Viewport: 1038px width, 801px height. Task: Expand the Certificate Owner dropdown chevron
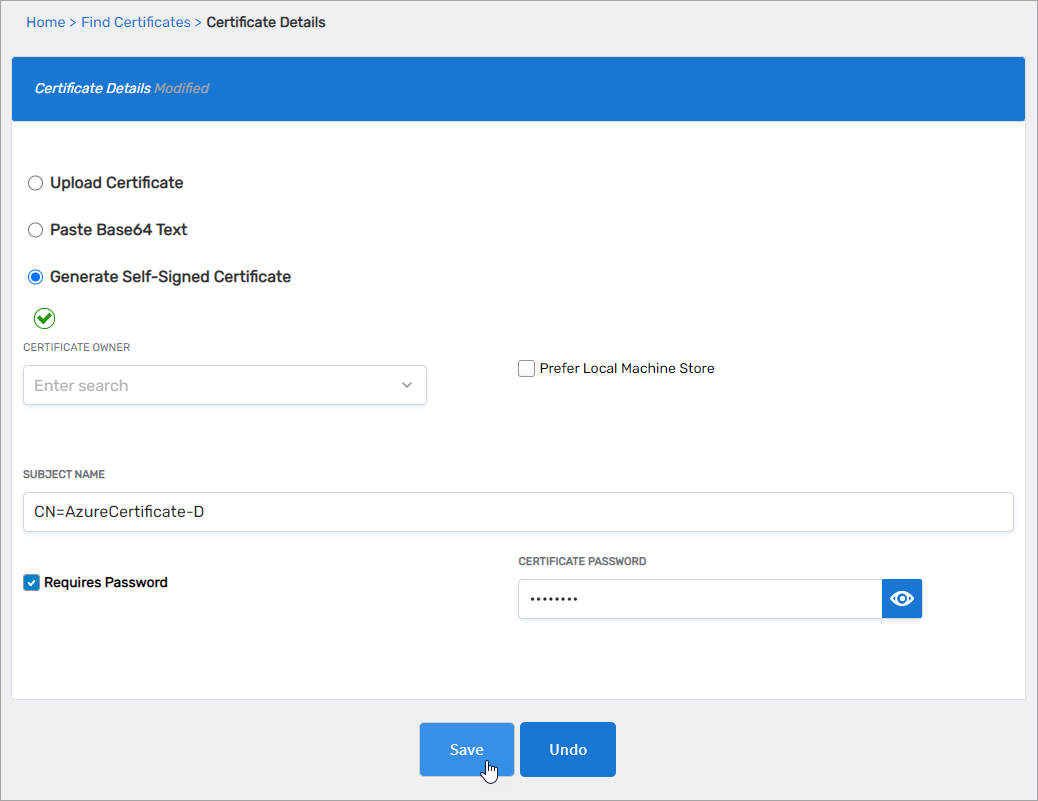click(x=407, y=385)
